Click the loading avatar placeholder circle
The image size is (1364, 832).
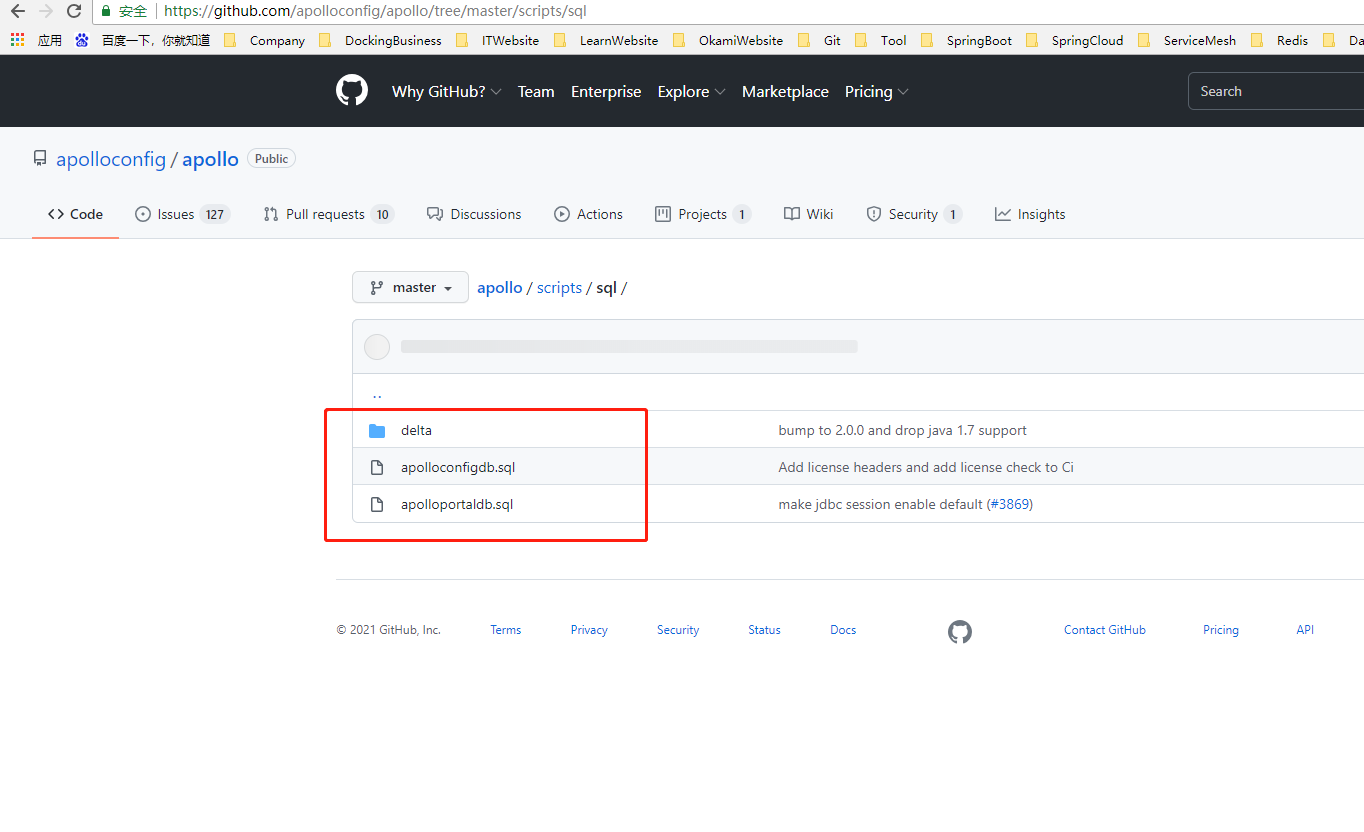click(x=377, y=347)
